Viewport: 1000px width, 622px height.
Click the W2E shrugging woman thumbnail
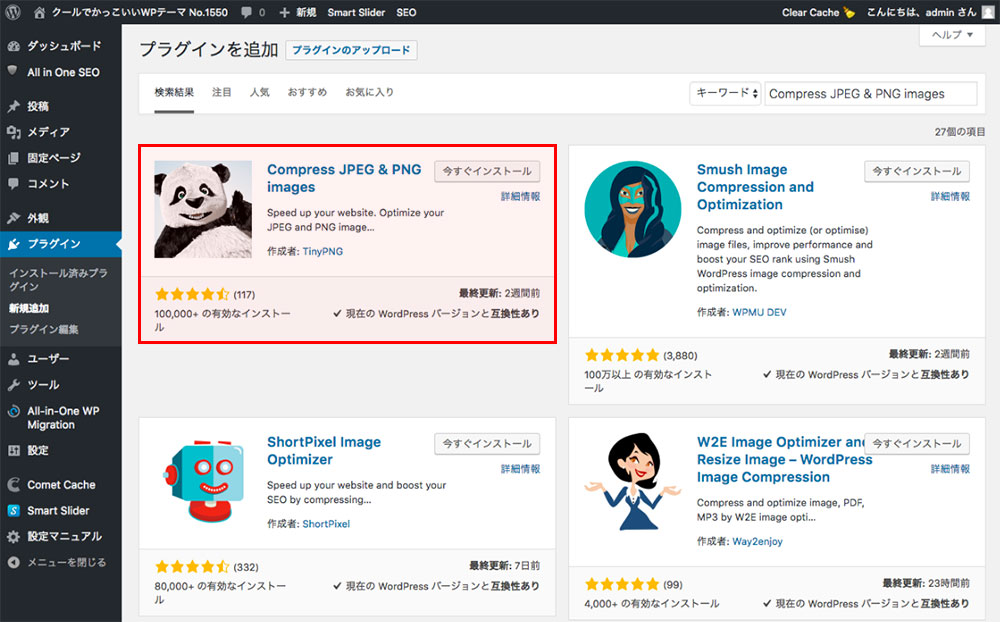pyautogui.click(x=633, y=482)
